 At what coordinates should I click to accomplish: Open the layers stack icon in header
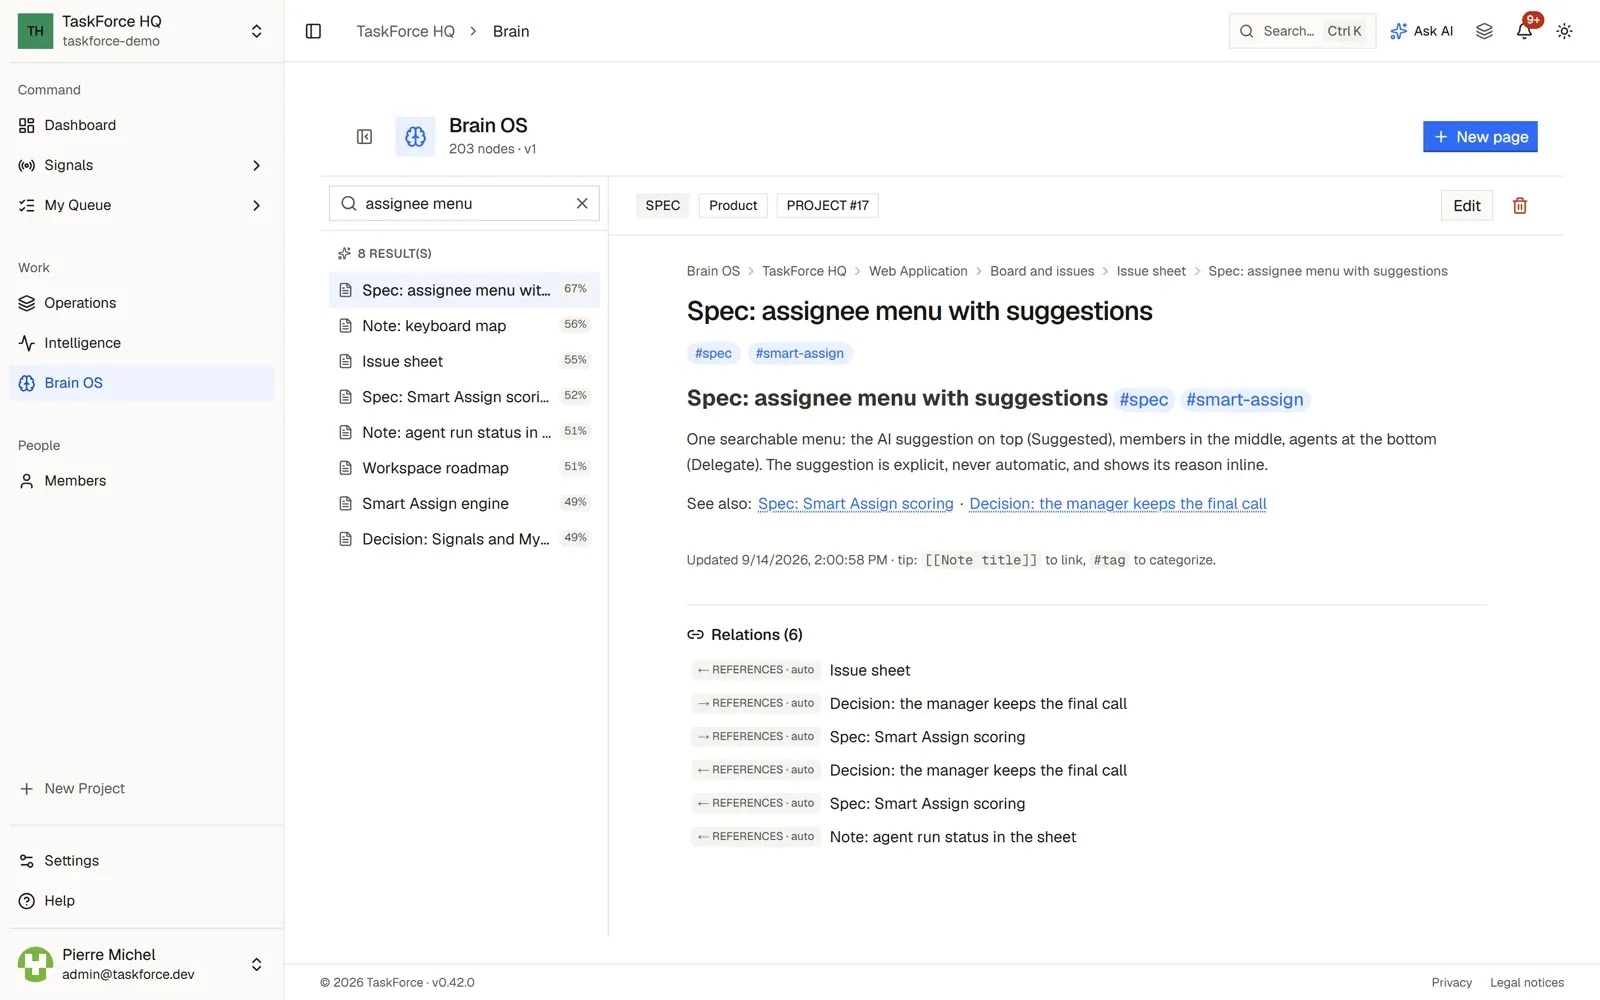click(1484, 31)
